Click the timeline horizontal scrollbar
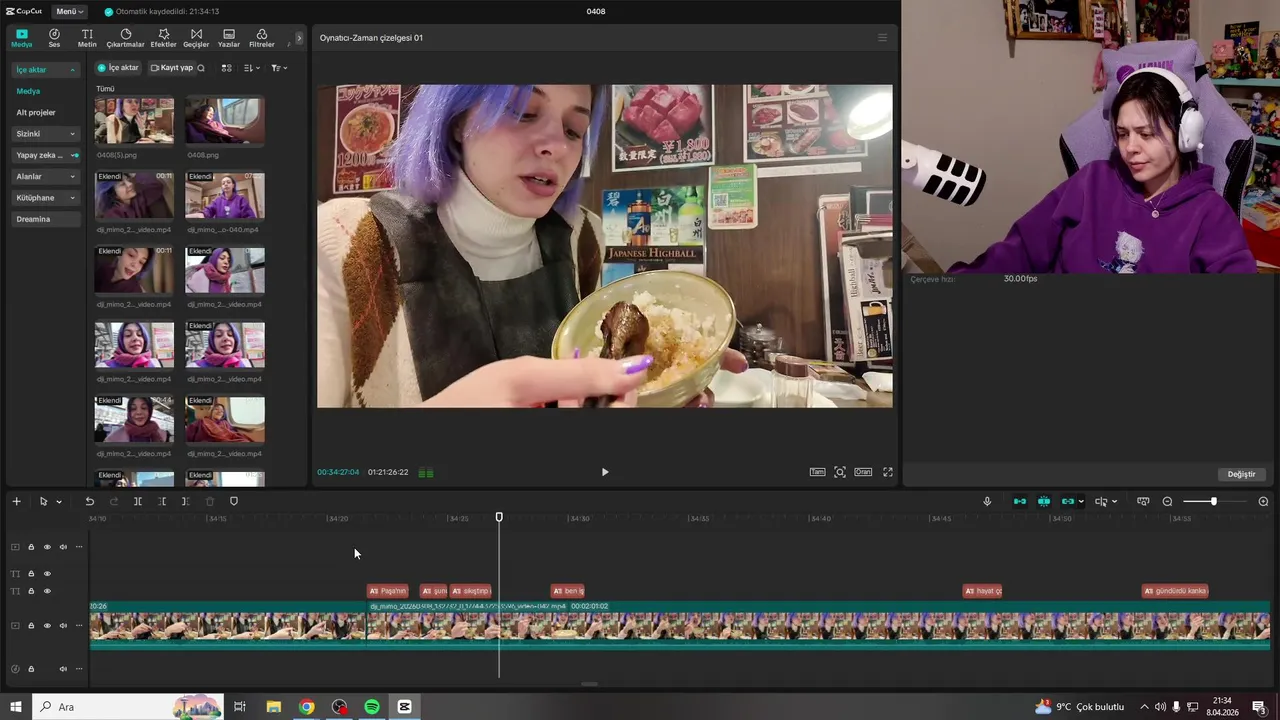The height and width of the screenshot is (720, 1280). [590, 684]
